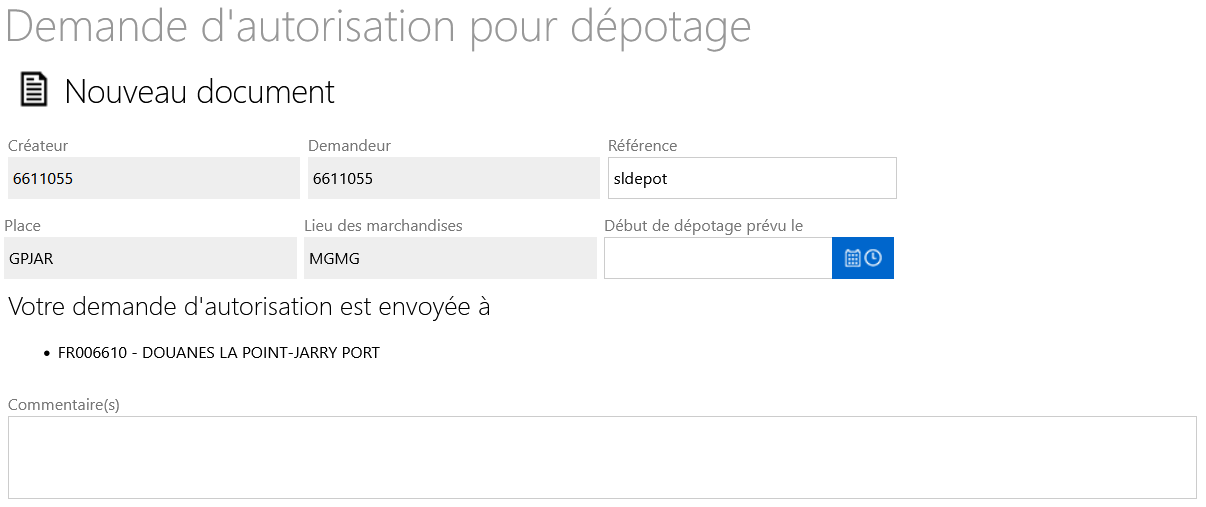Select the Demandeur field showing 6611055
The width and height of the screenshot is (1206, 507).
(454, 178)
